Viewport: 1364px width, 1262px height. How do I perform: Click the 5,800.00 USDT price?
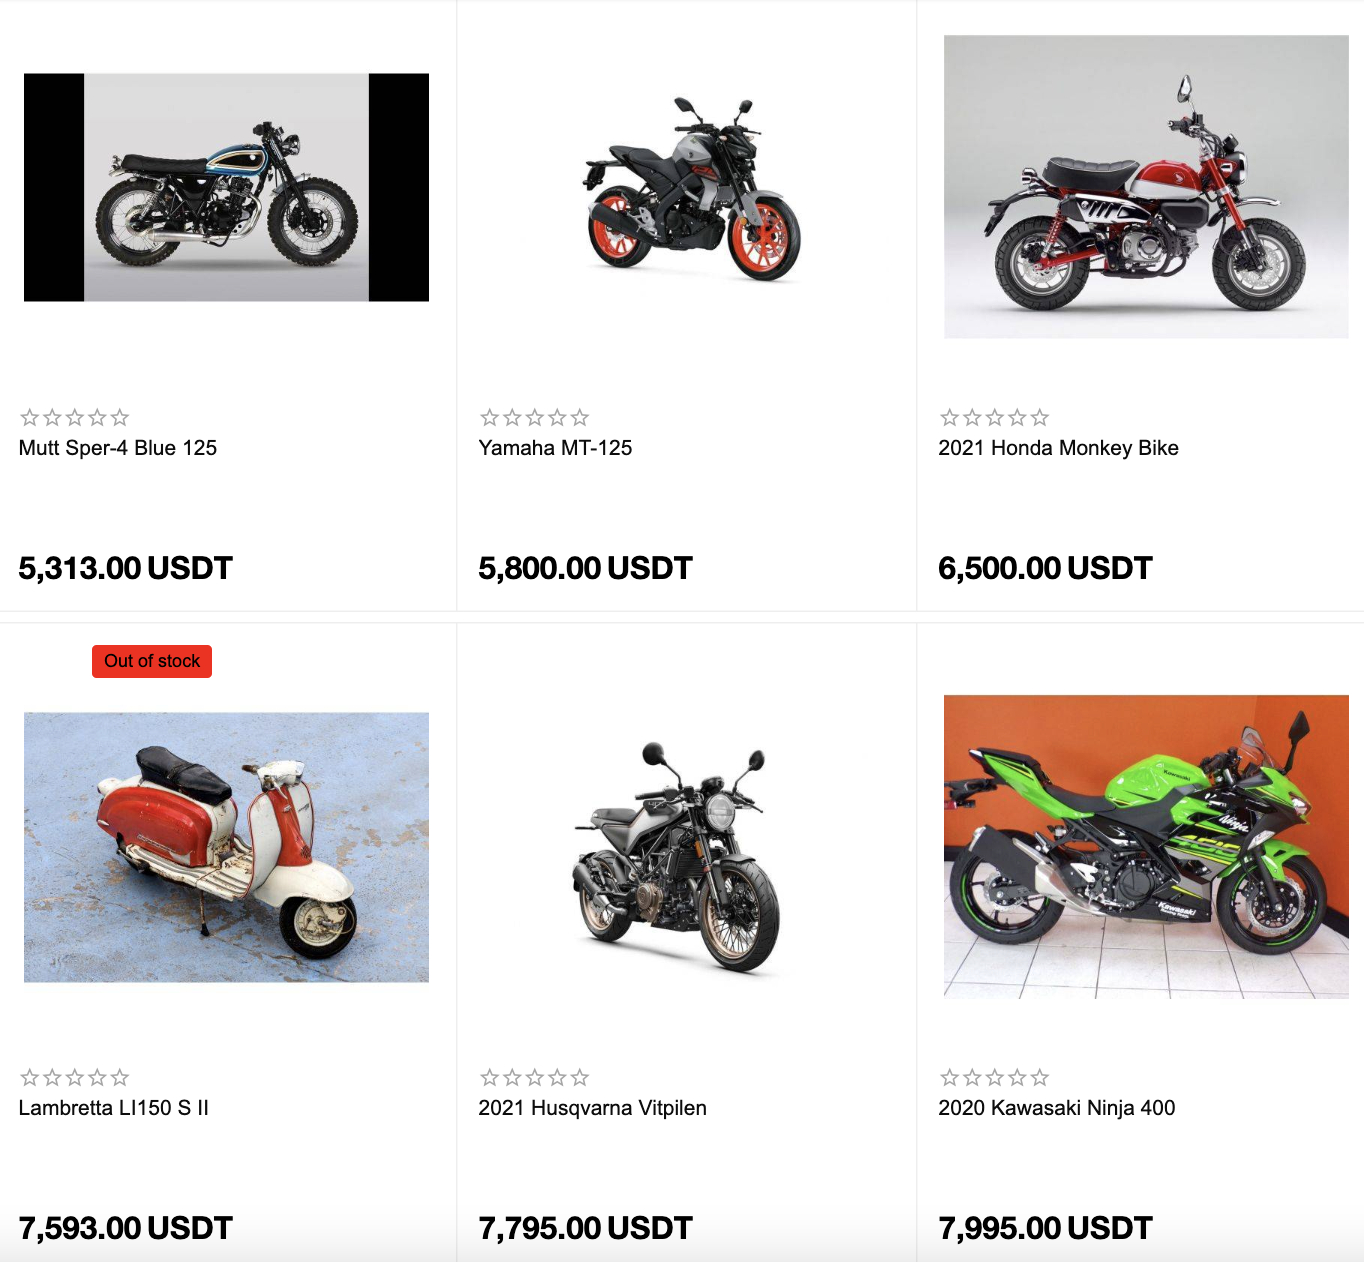pos(585,568)
